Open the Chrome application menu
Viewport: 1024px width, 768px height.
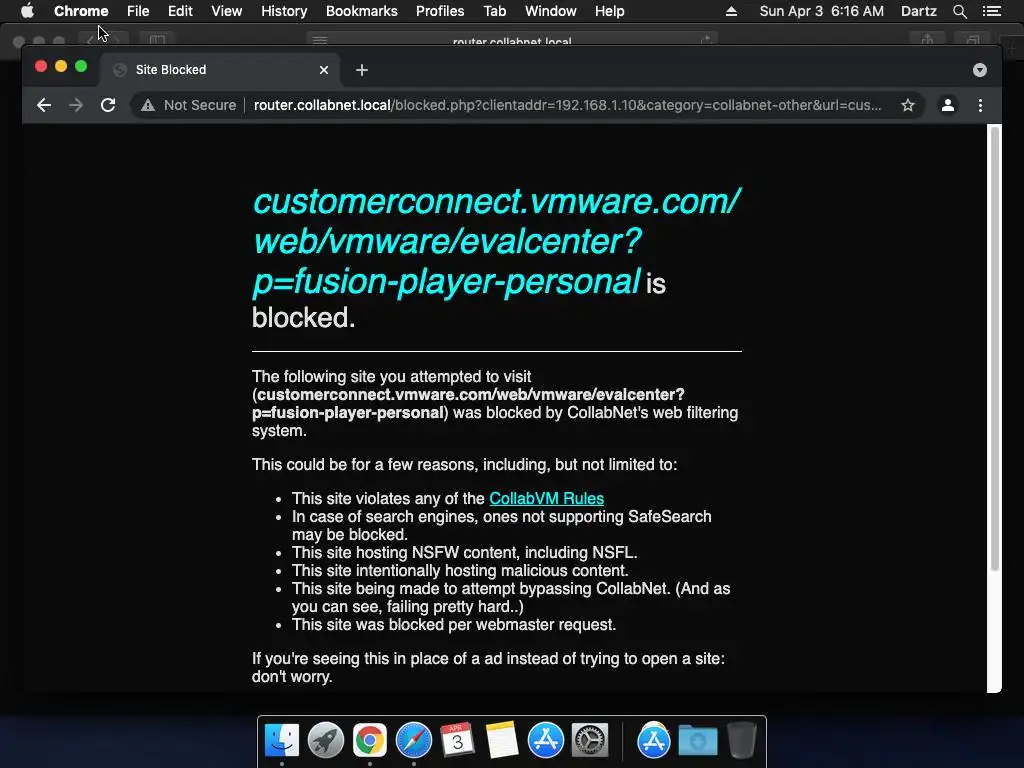(81, 11)
